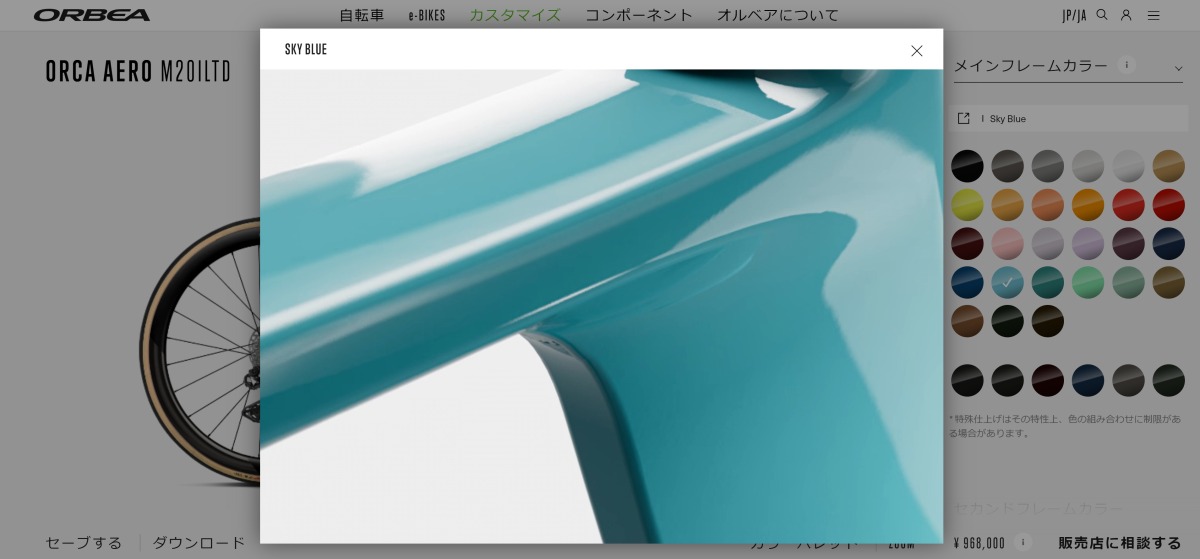This screenshot has width=1200, height=559.
Task: Click info icon beside メインフレームカラー
Action: (1127, 65)
